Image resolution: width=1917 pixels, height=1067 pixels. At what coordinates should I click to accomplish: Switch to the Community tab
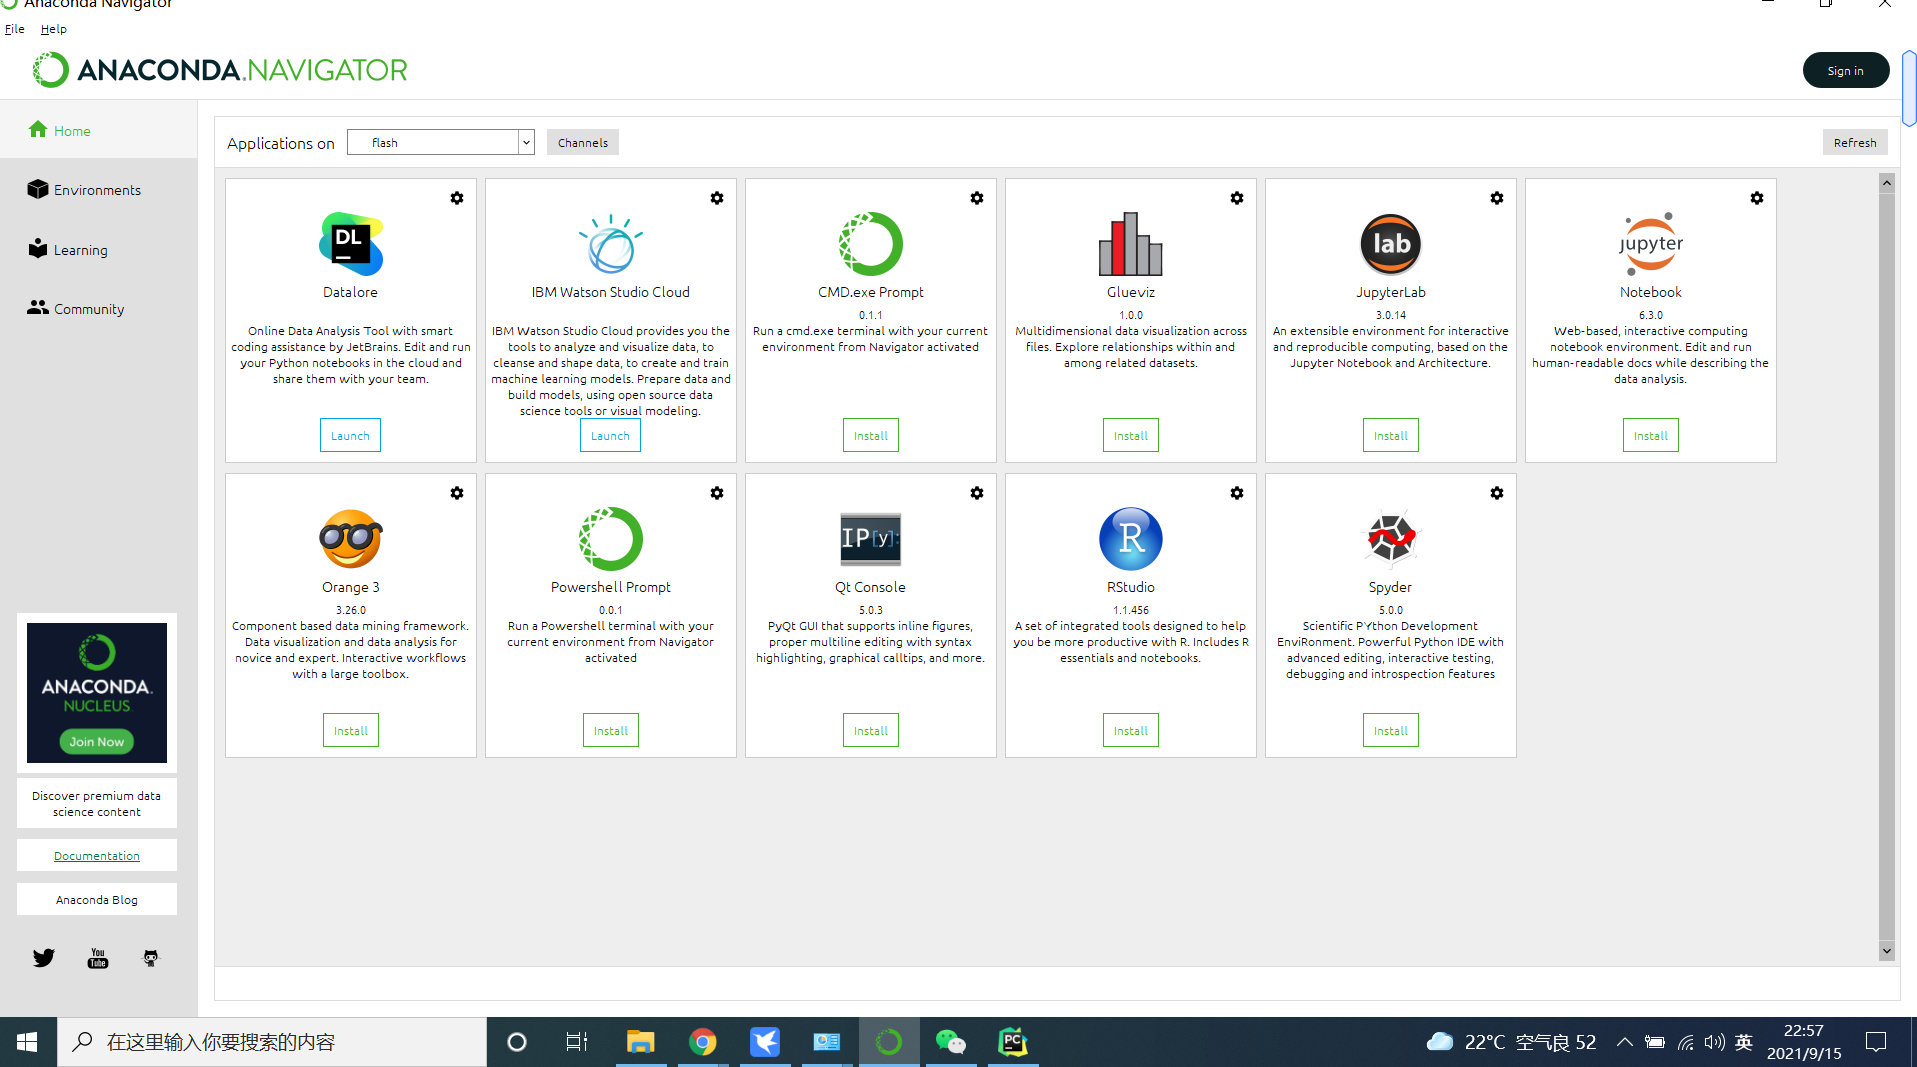[99, 309]
